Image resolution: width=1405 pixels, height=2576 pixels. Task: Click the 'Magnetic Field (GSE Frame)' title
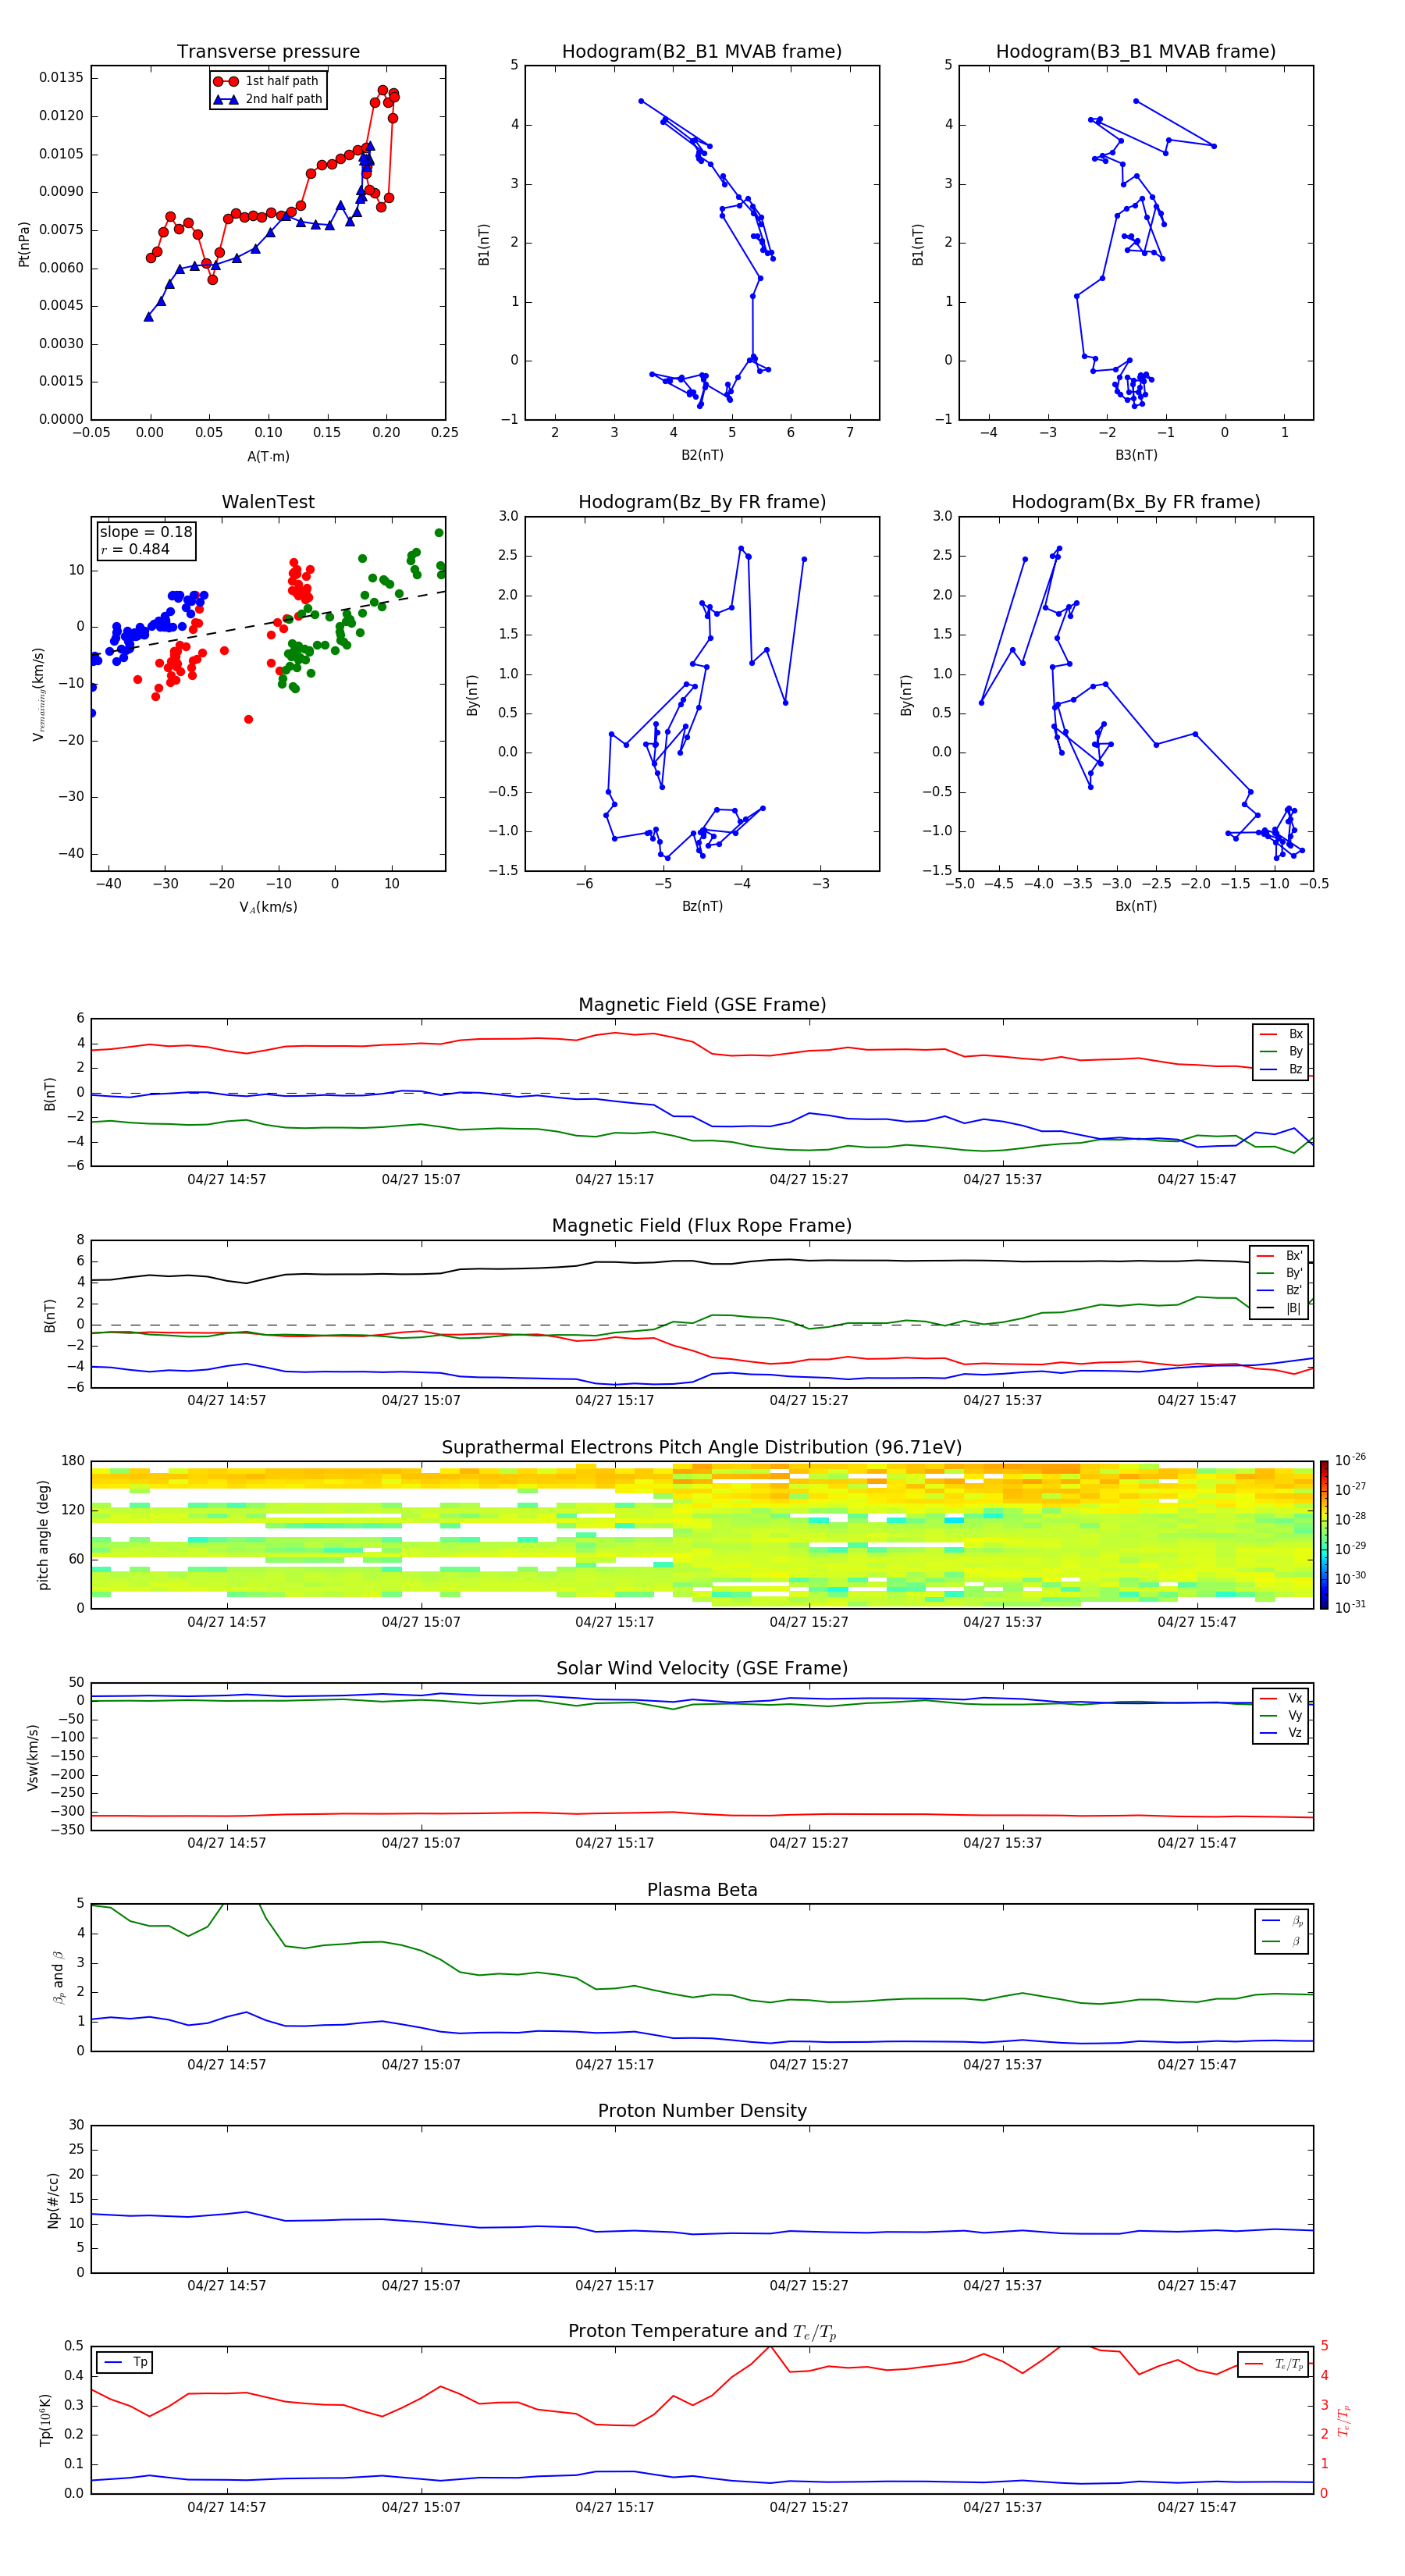(x=702, y=1005)
